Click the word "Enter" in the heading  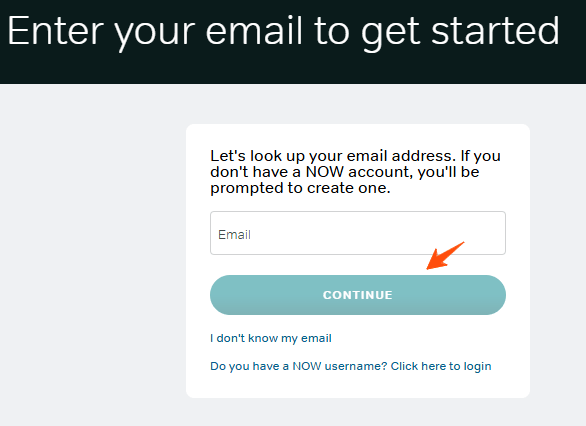55,31
